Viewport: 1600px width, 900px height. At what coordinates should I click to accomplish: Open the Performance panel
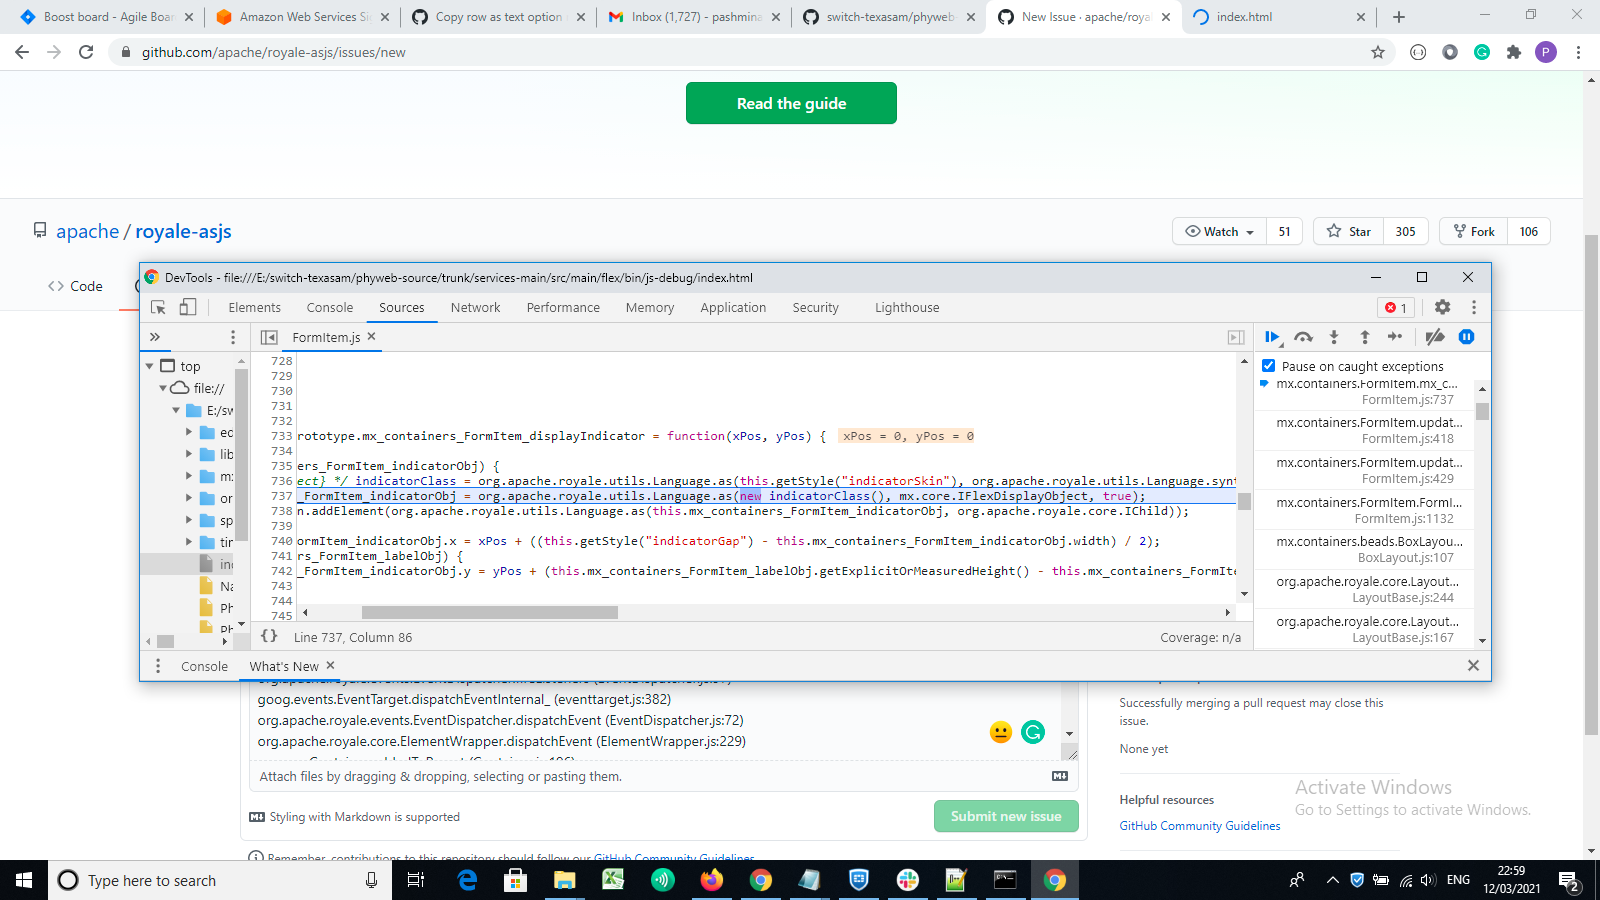coord(563,307)
